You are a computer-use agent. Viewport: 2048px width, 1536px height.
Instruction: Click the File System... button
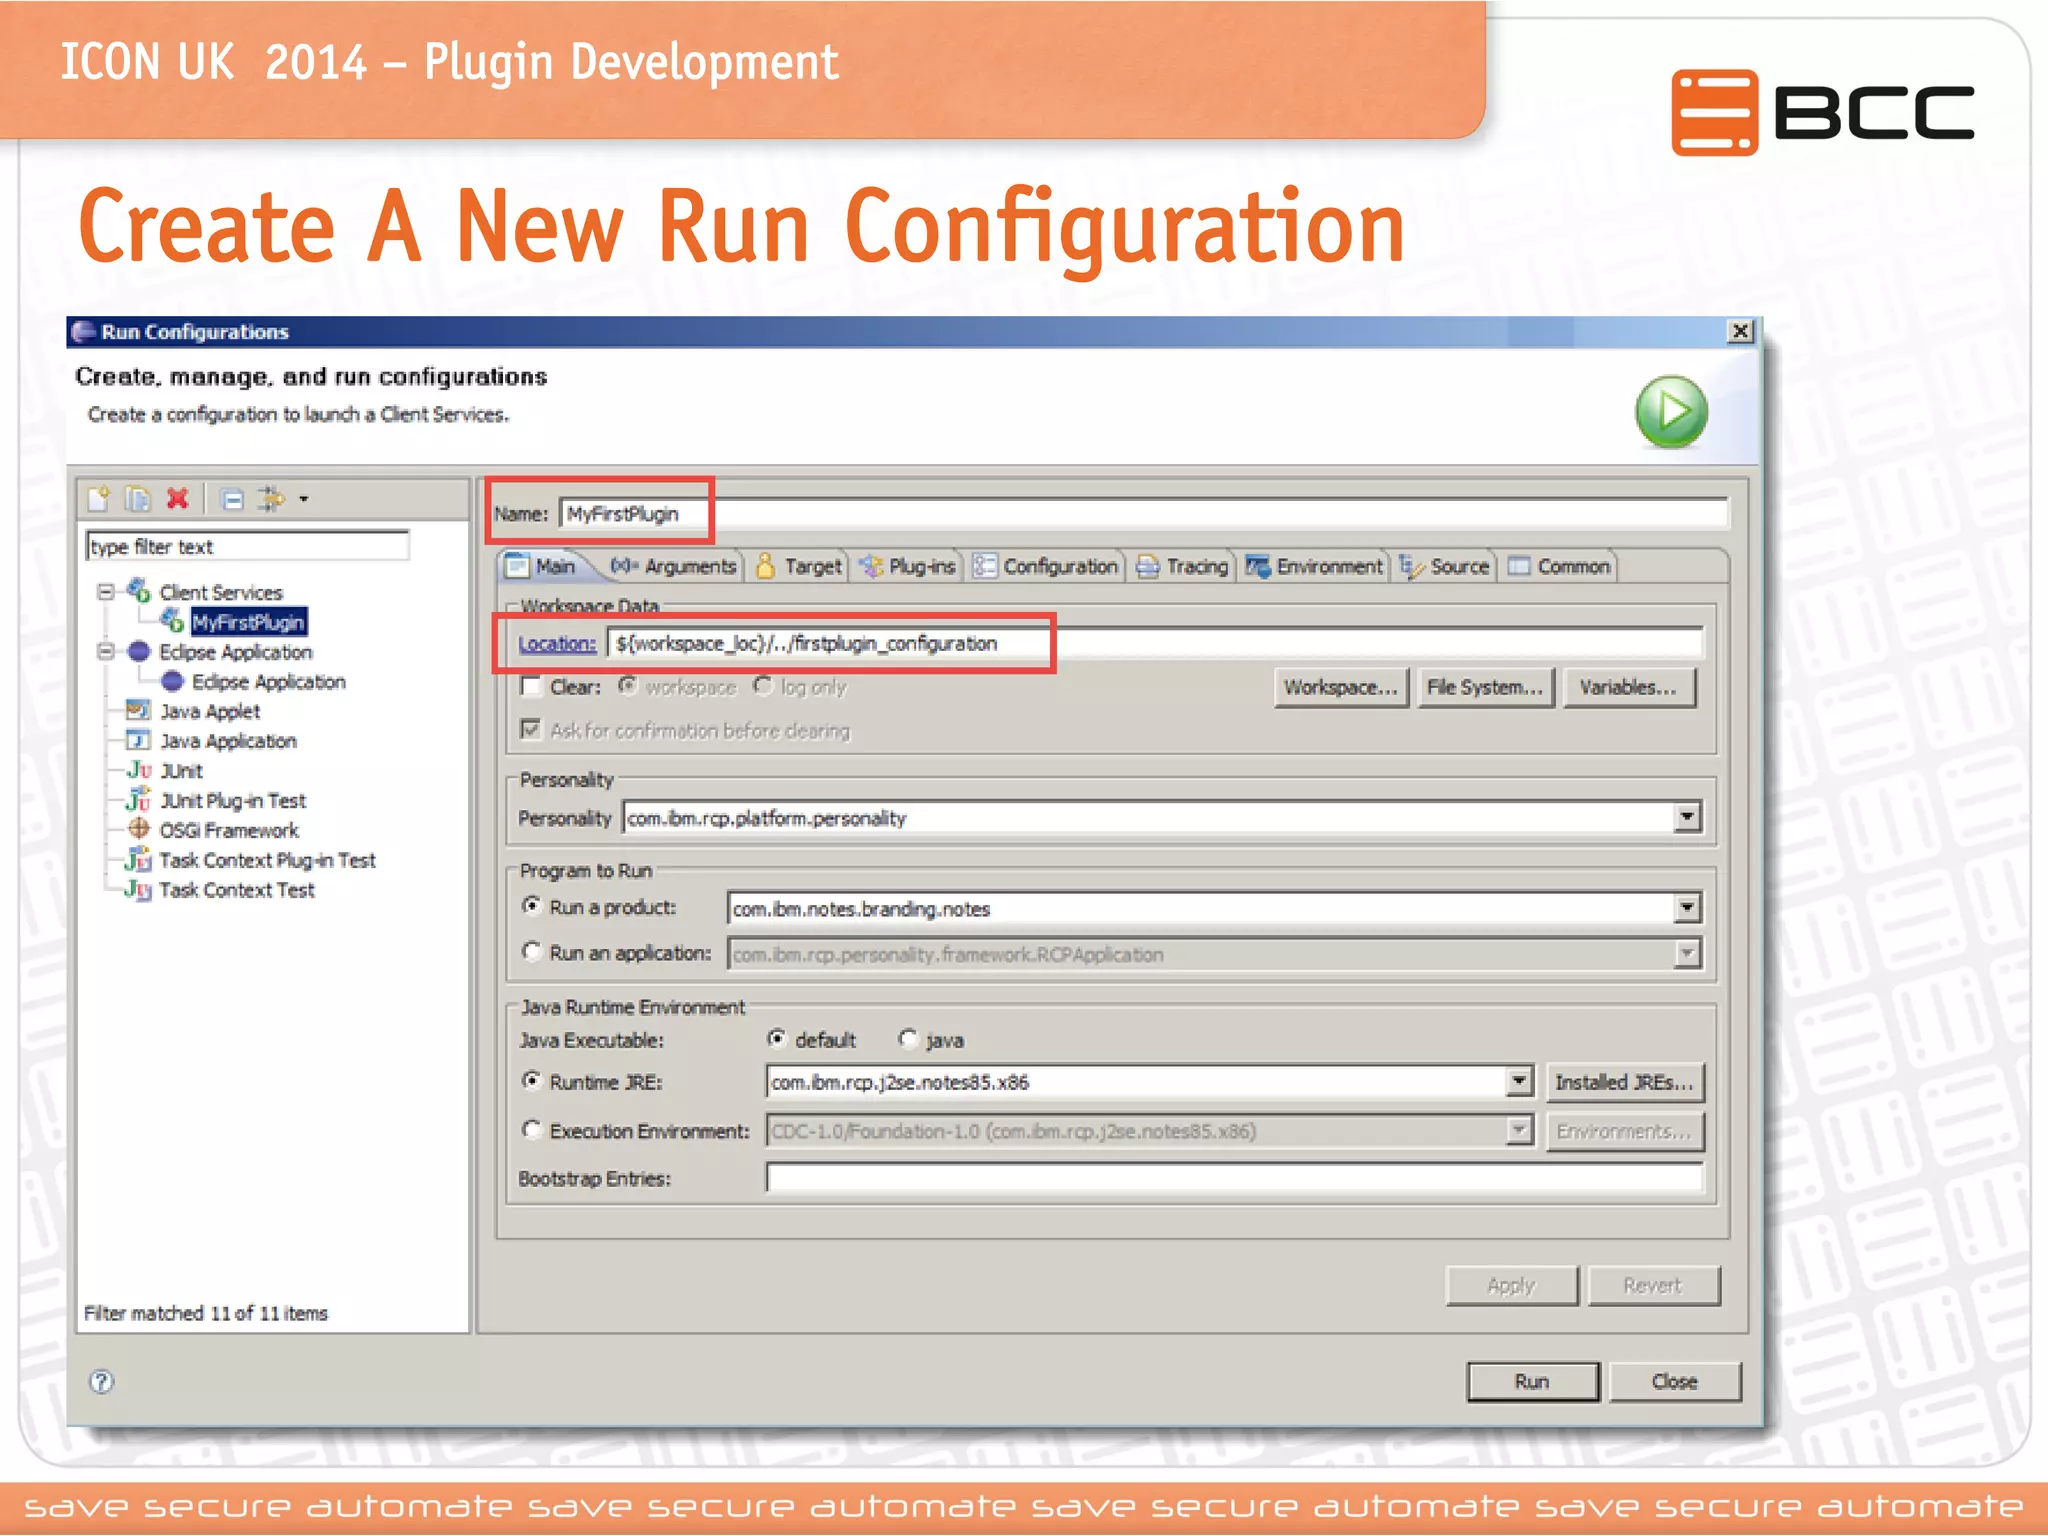tap(1485, 687)
